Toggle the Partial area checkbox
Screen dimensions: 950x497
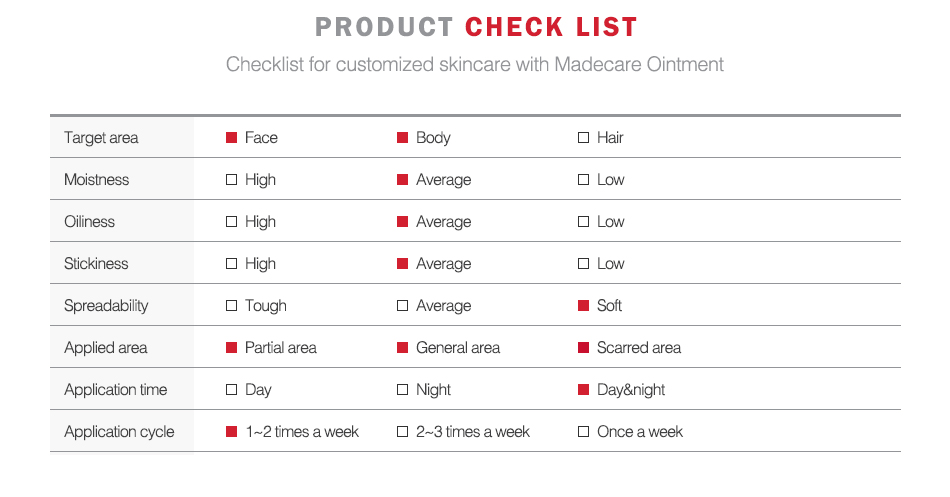tap(231, 348)
